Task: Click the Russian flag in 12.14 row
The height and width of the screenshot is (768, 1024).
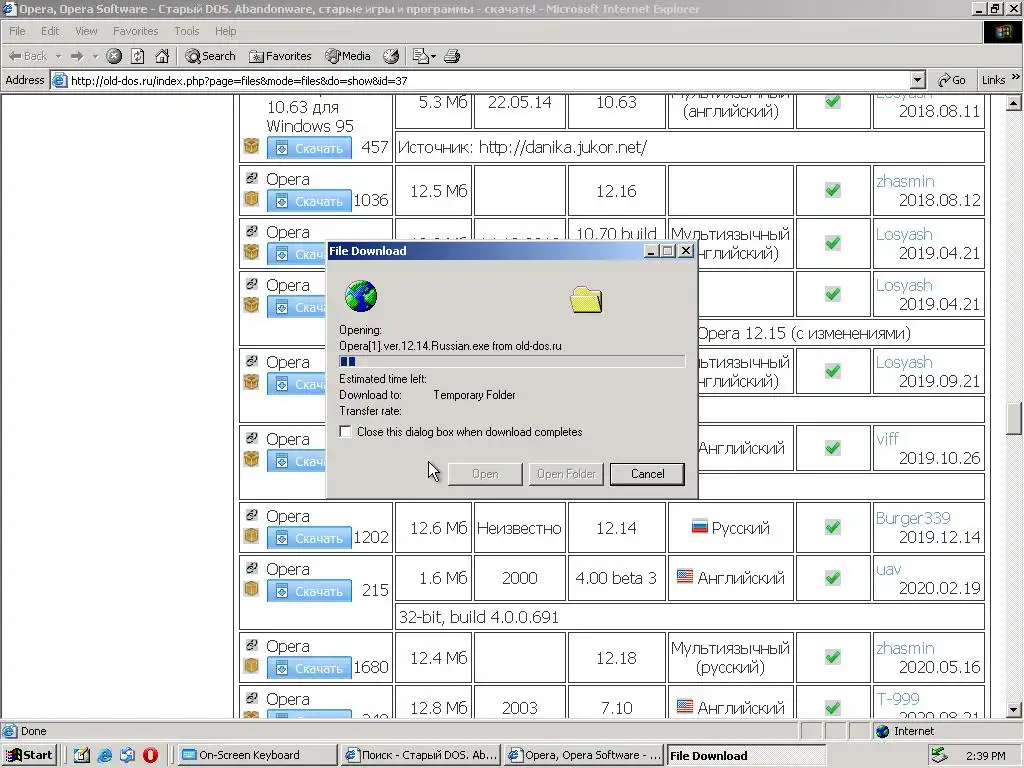Action: tap(699, 526)
